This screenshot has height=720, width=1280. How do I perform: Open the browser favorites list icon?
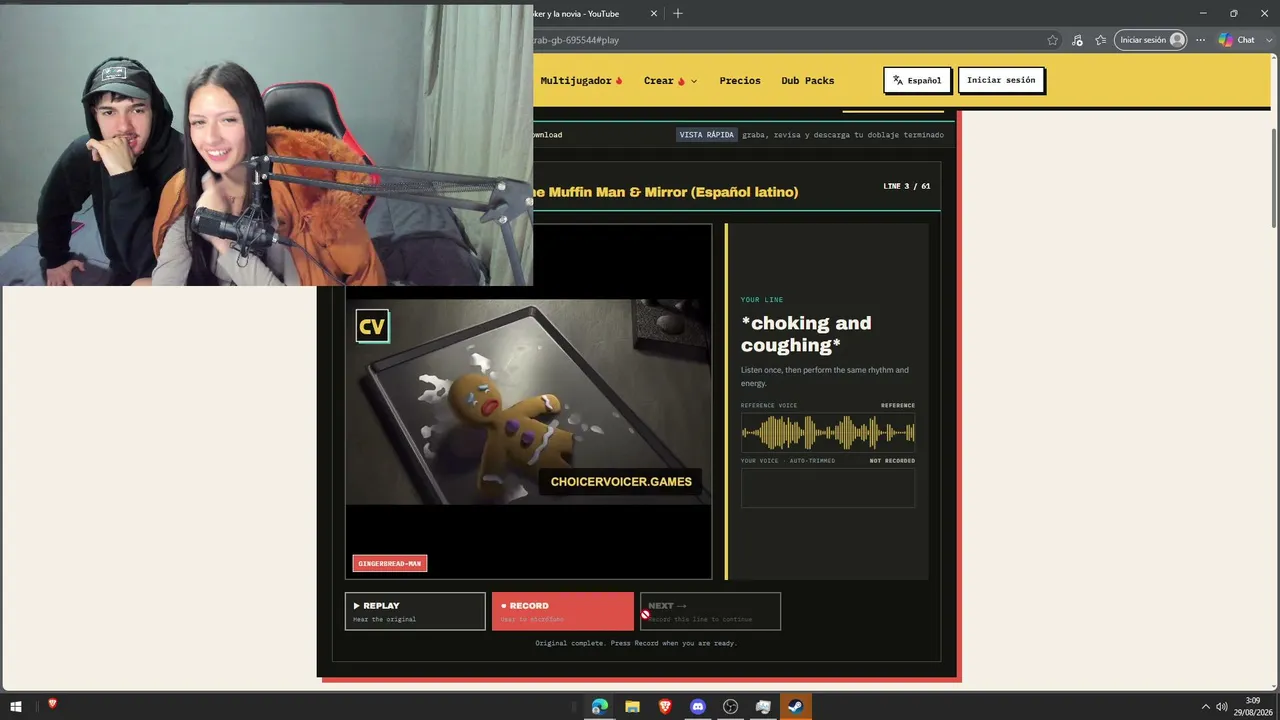pyautogui.click(x=1101, y=40)
